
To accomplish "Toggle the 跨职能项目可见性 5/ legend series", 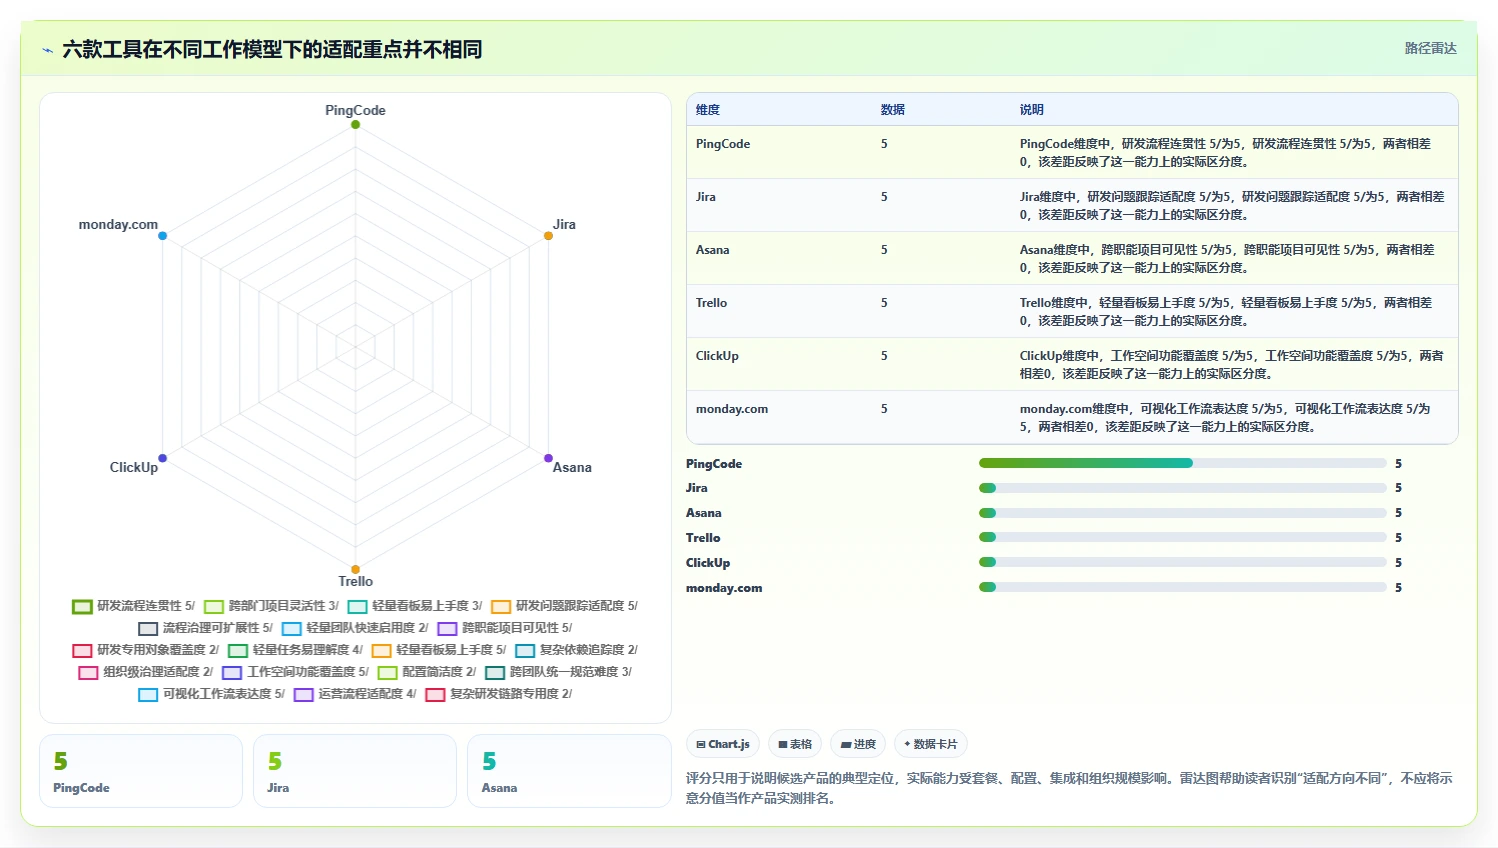I will (x=505, y=628).
